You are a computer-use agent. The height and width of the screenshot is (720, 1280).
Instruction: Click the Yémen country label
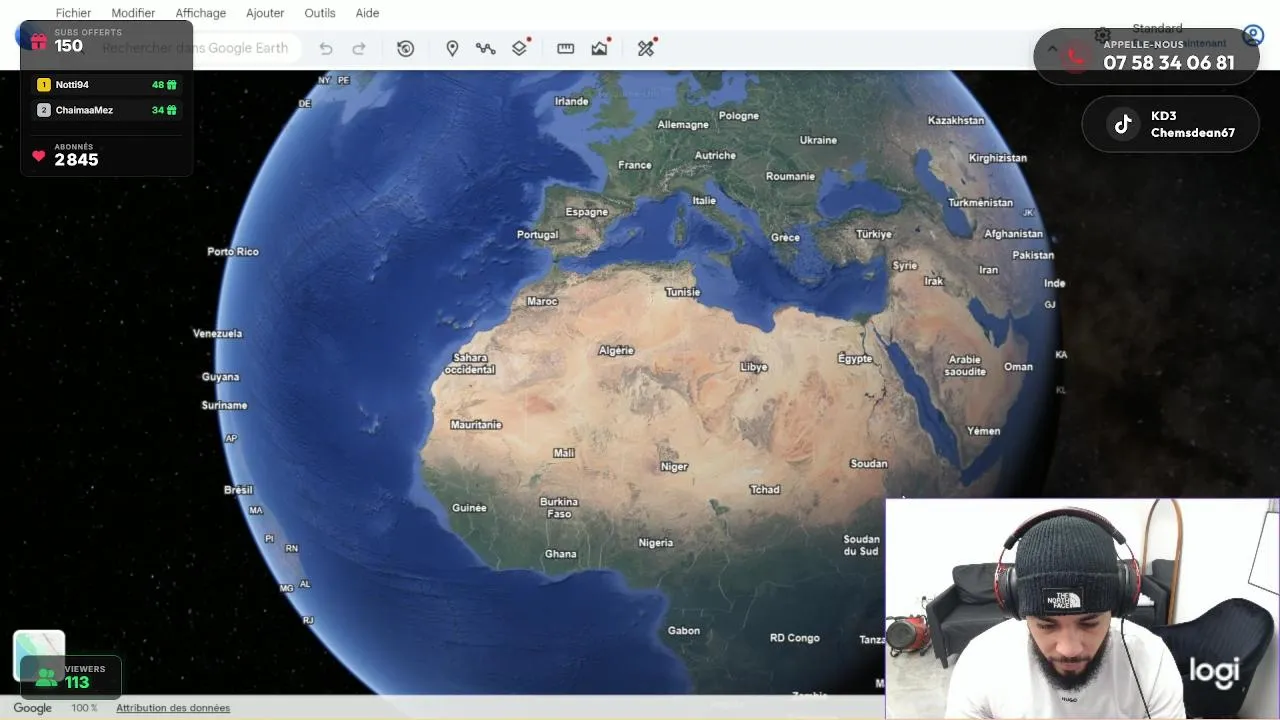984,431
